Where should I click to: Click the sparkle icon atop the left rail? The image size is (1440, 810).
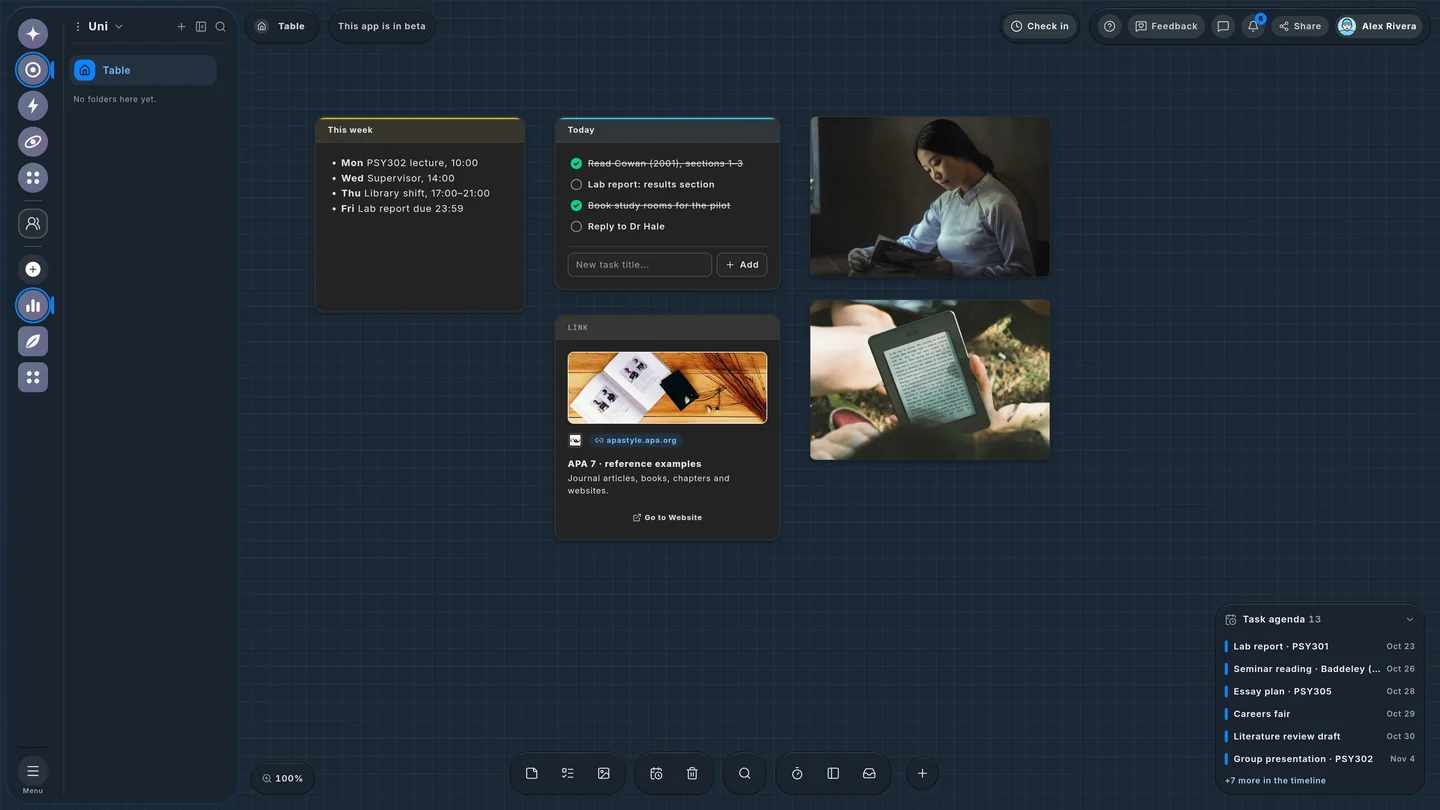(x=33, y=34)
